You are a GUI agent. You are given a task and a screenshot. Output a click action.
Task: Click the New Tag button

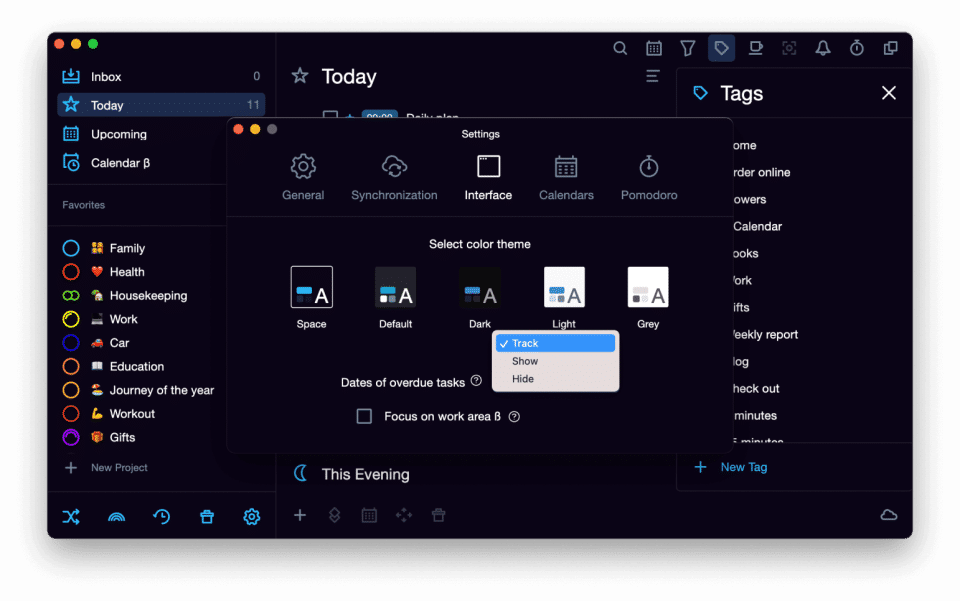pyautogui.click(x=731, y=467)
